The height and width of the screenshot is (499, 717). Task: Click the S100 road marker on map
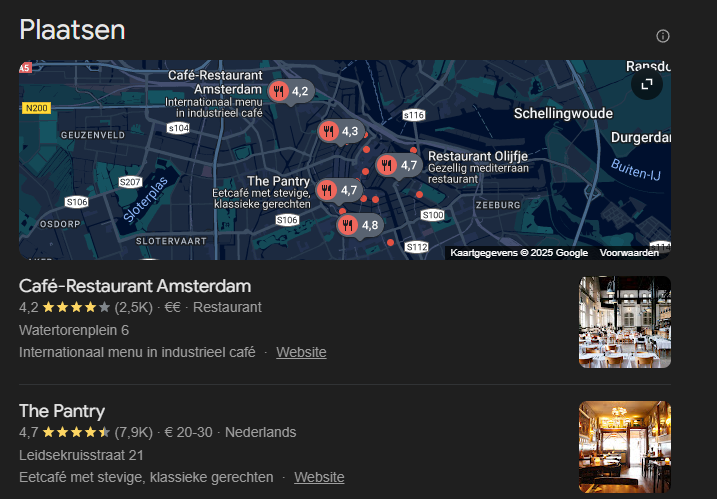click(433, 215)
